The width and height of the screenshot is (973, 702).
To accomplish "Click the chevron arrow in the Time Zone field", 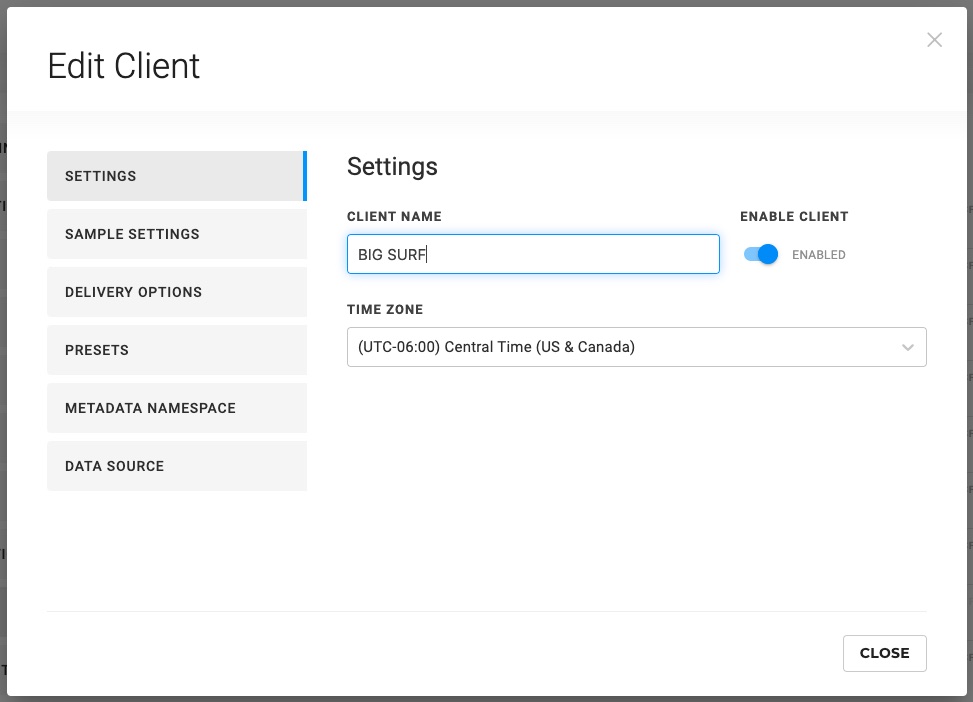I will 907,348.
